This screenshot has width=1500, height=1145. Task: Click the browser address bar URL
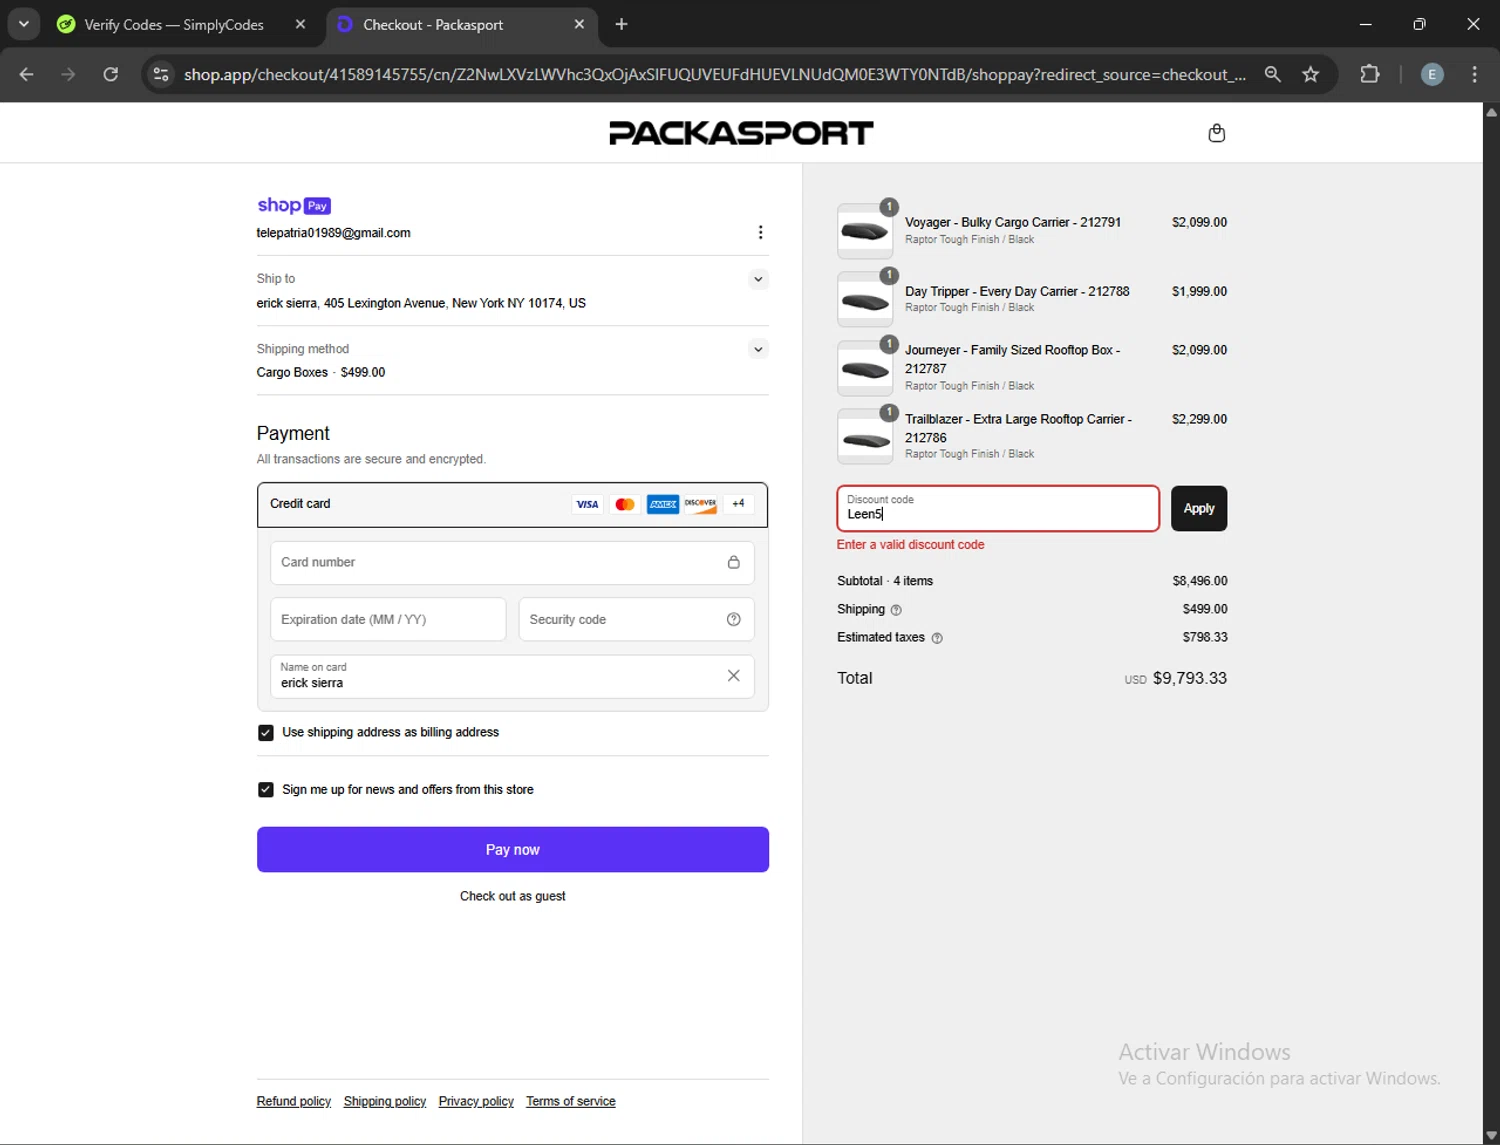tap(714, 74)
